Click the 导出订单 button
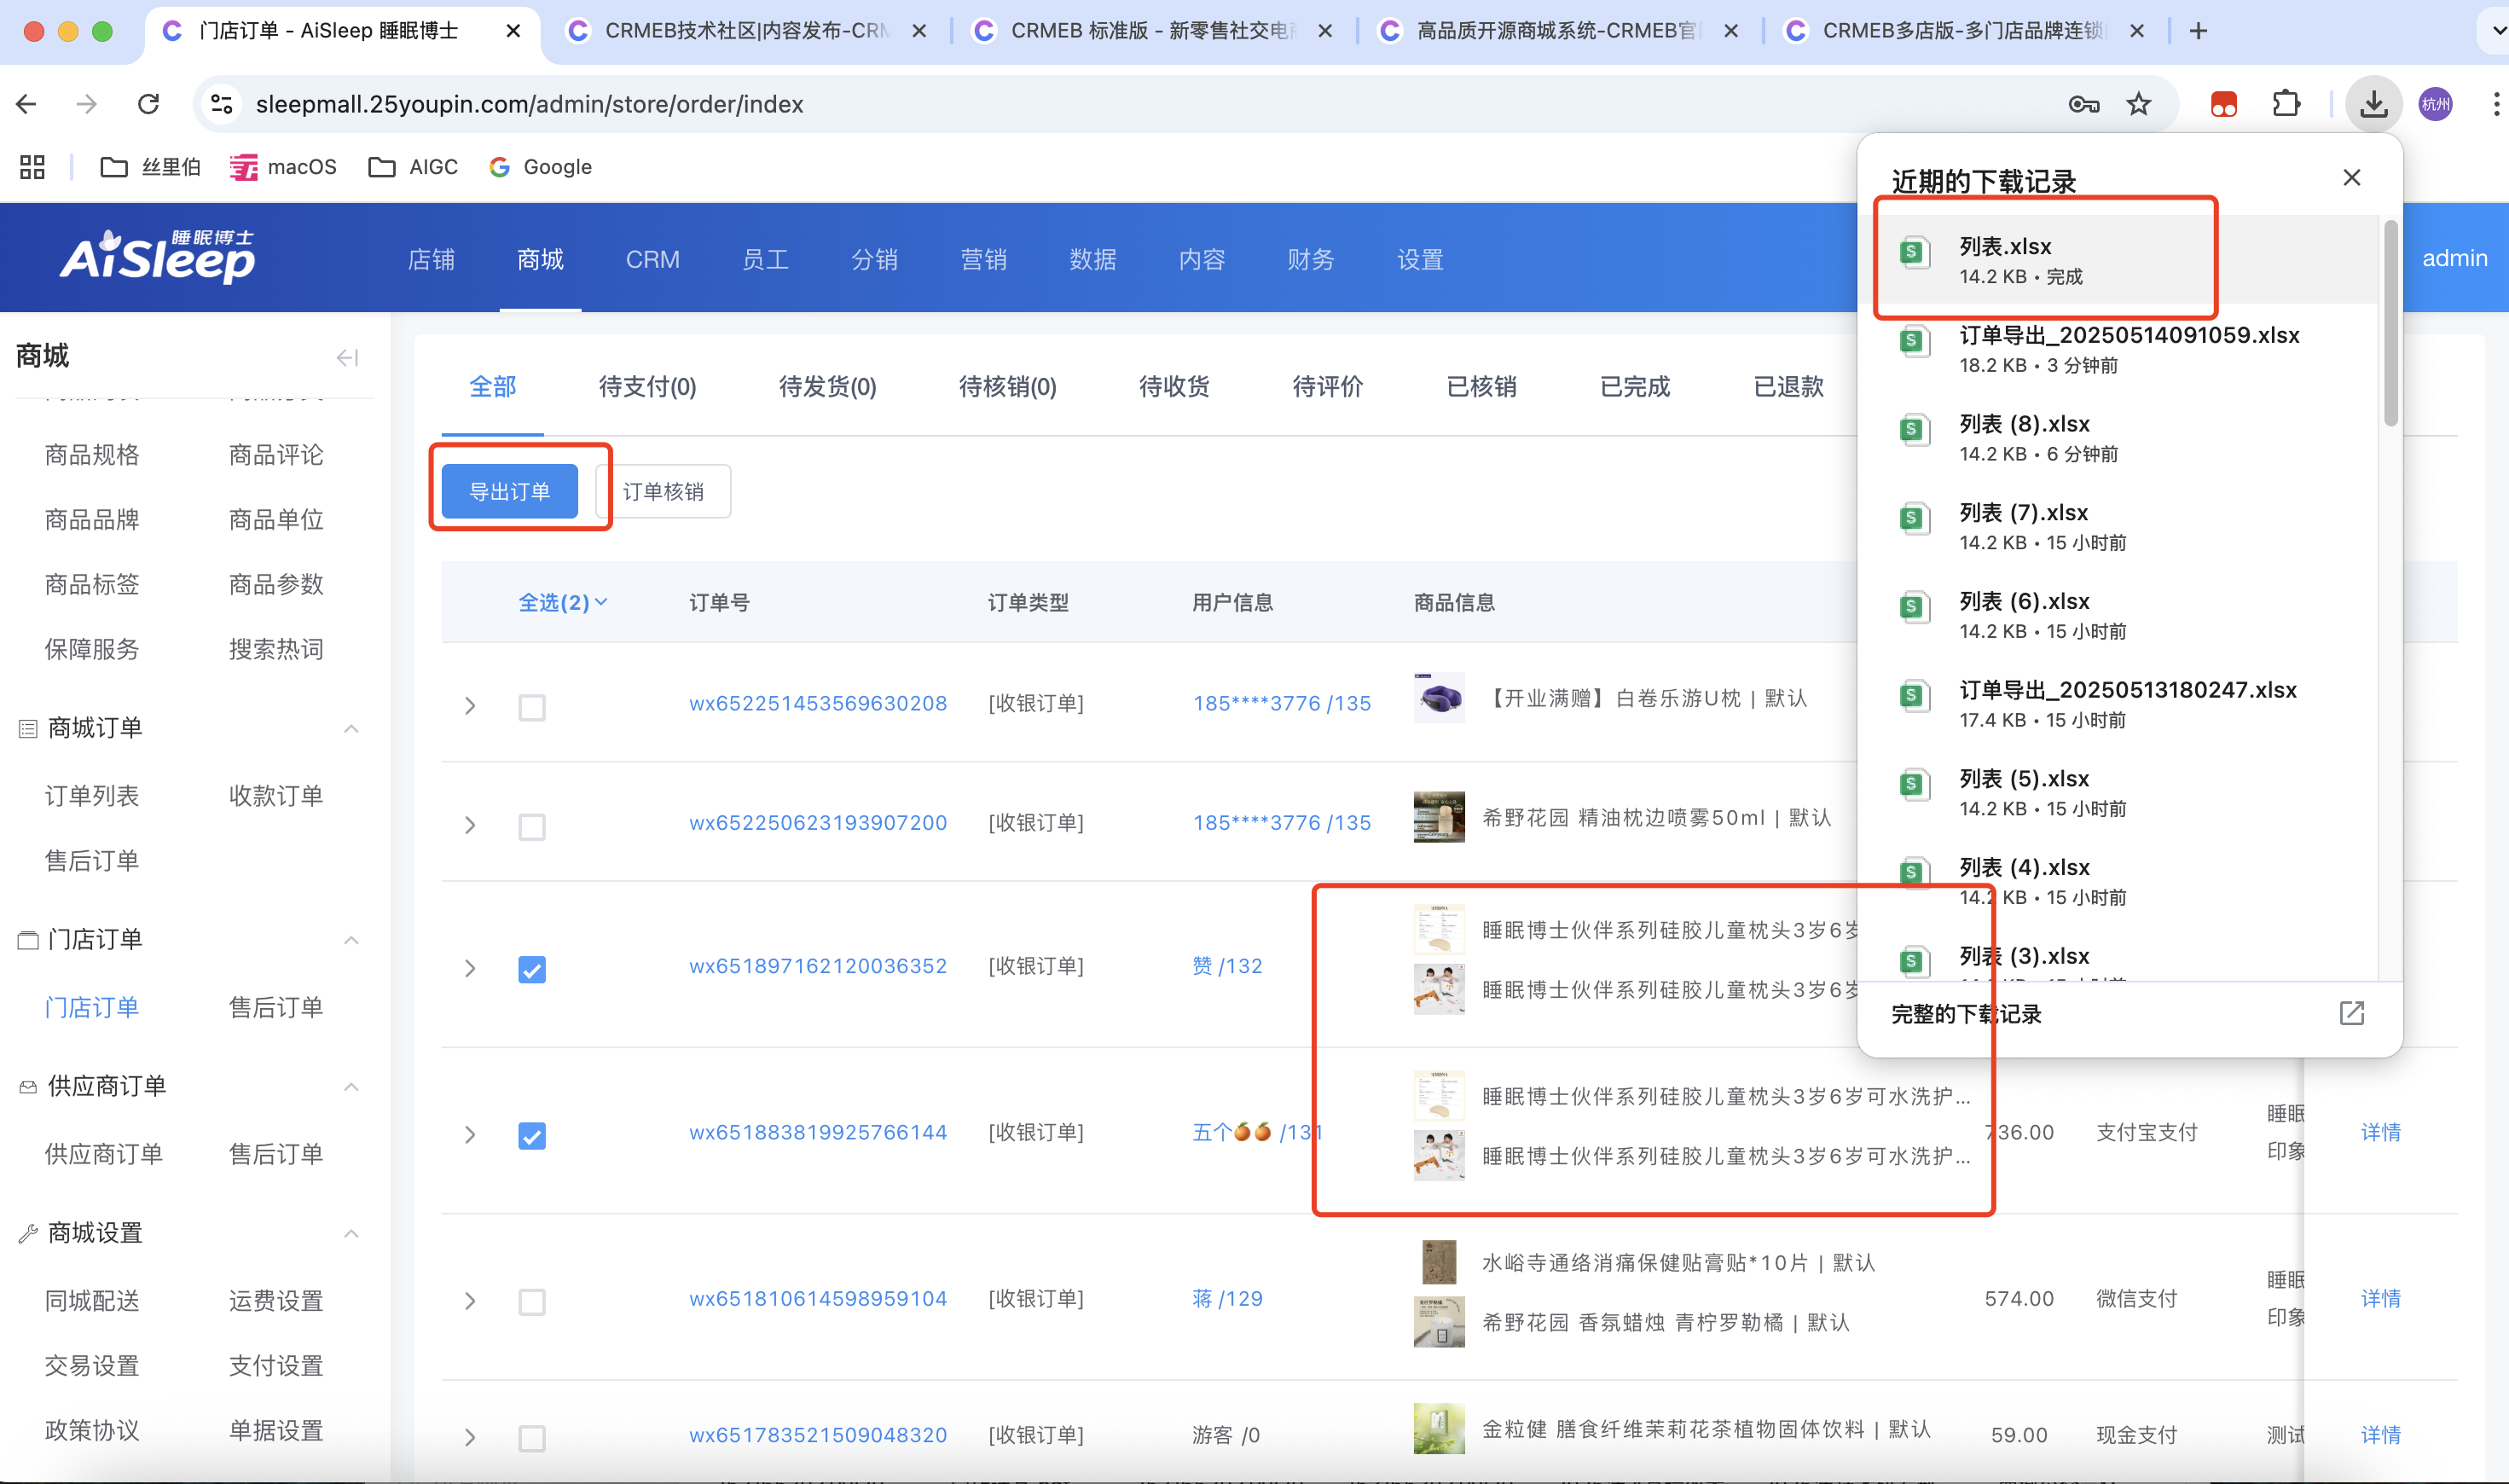Screen dimensions: 2509x1484 point(510,491)
